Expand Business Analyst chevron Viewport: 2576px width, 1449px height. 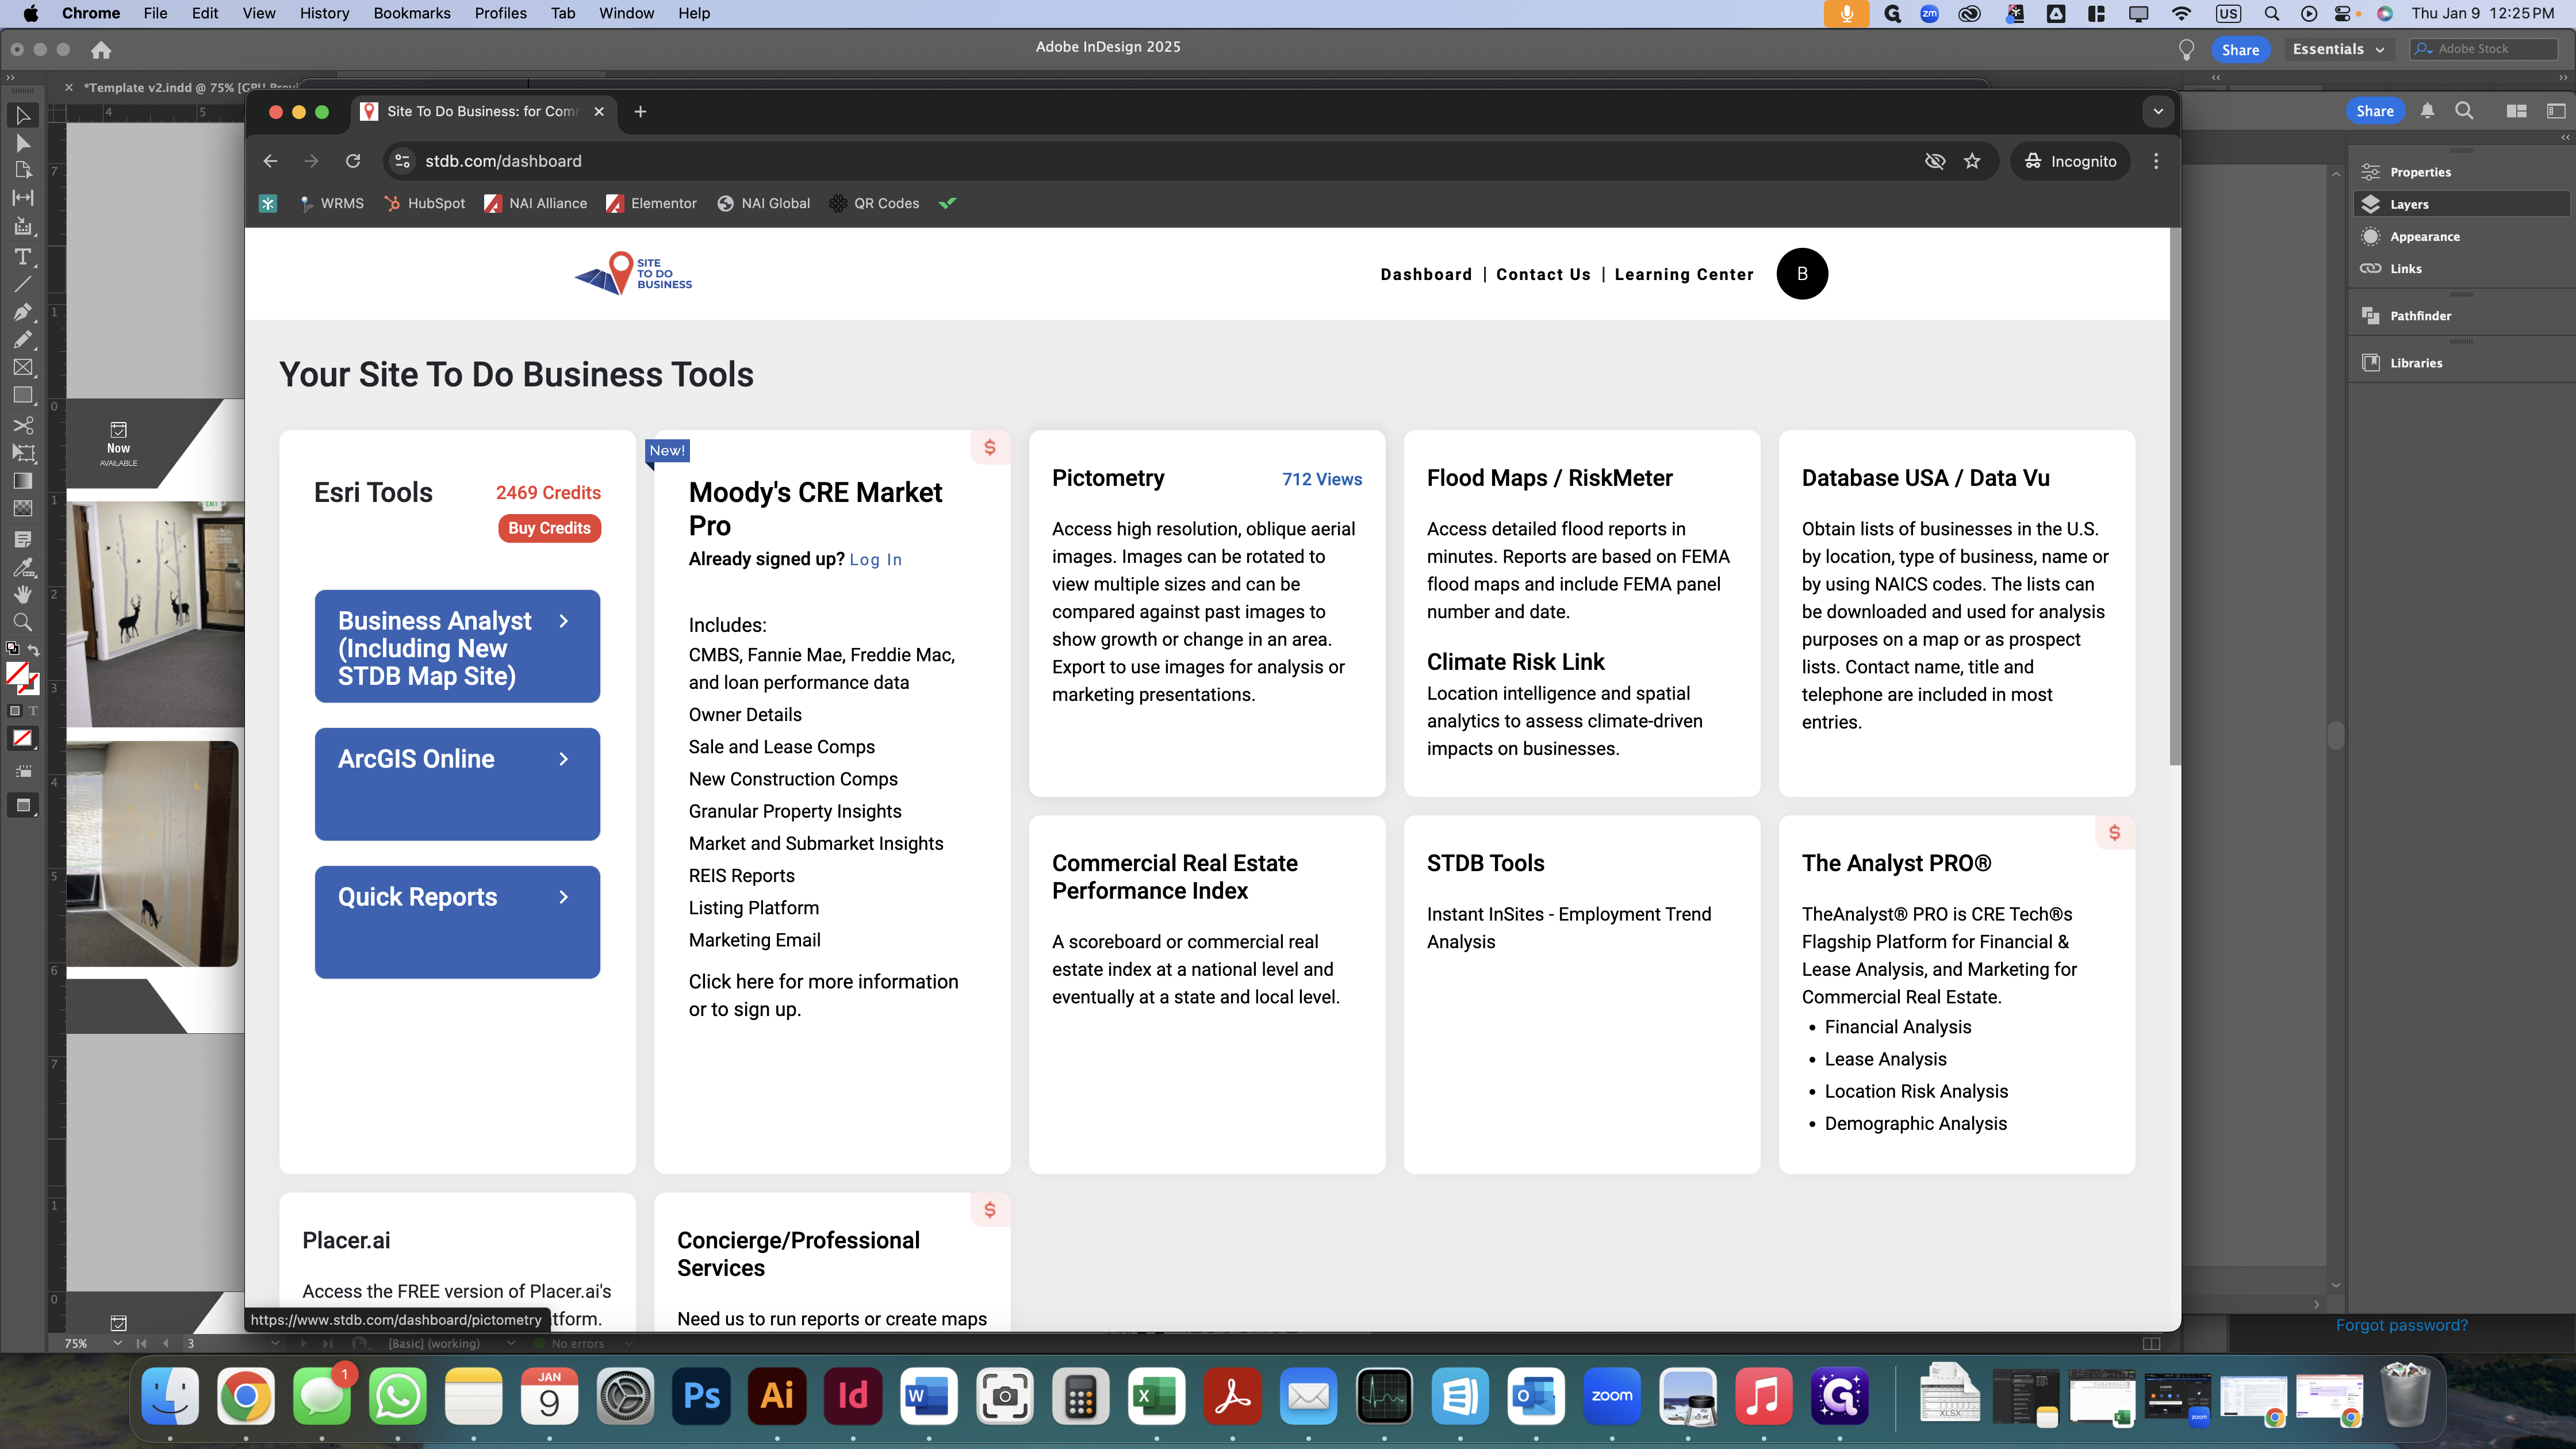pyautogui.click(x=564, y=621)
